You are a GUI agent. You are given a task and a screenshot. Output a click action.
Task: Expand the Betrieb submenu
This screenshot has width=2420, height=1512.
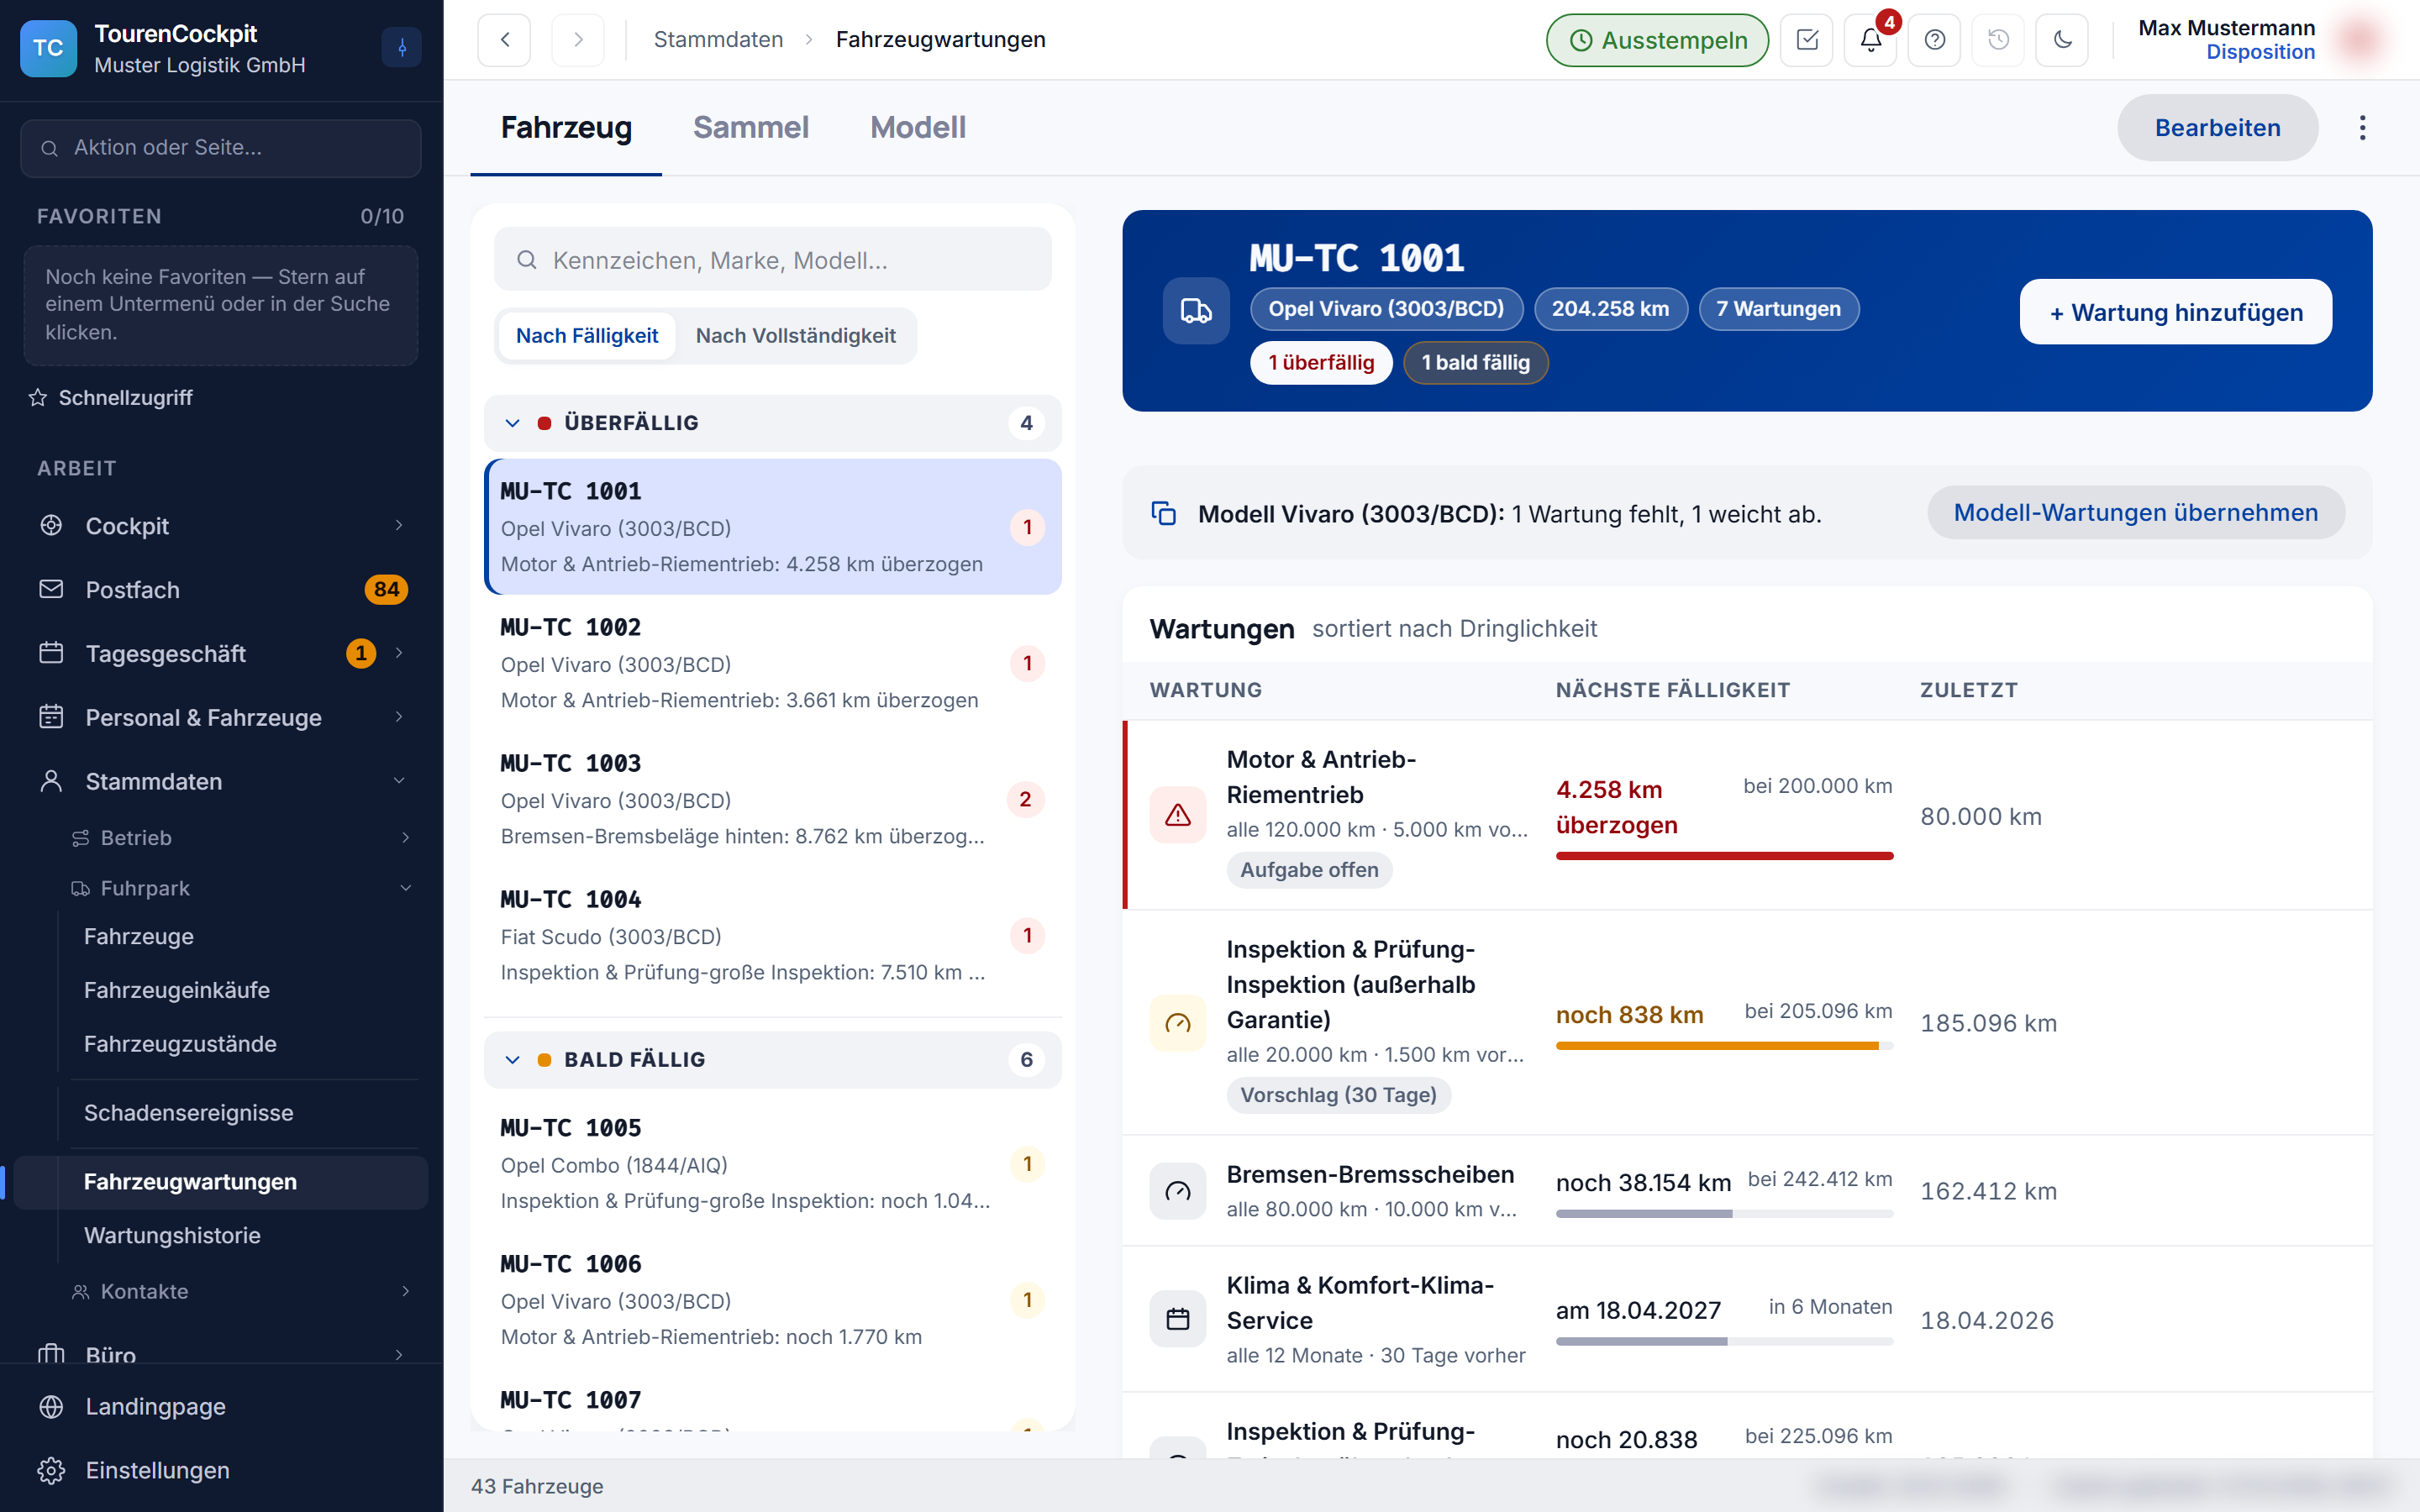240,838
